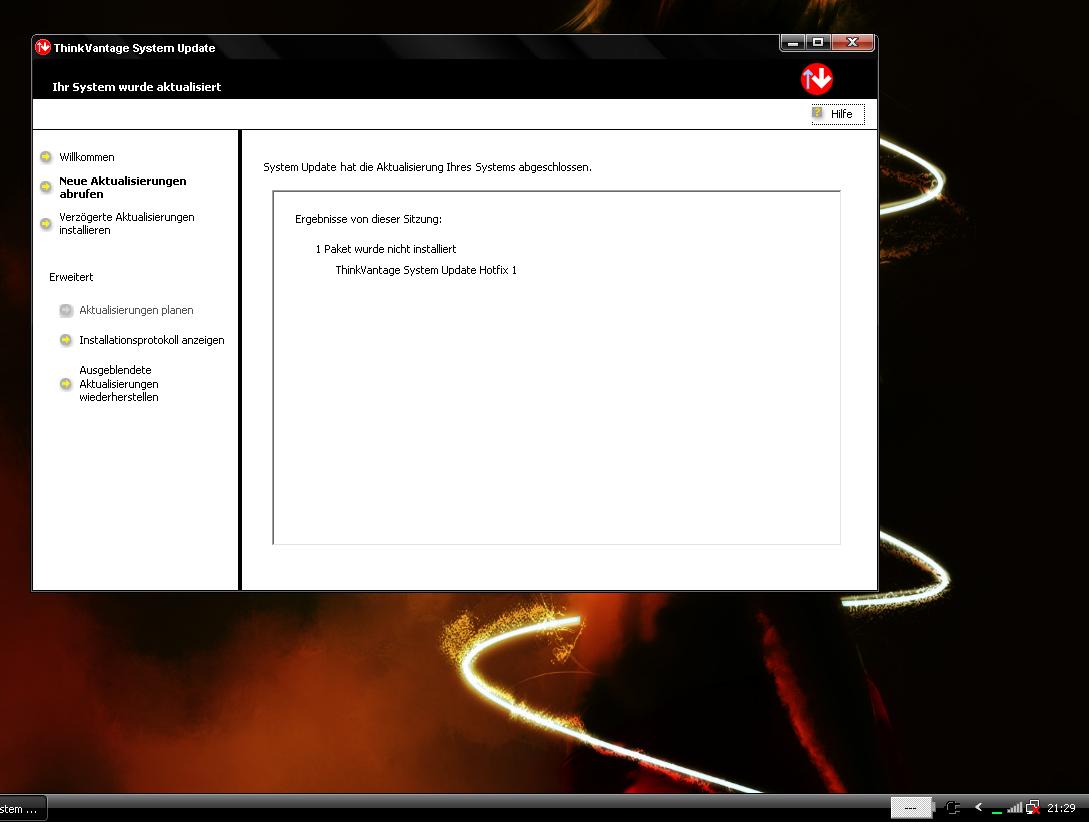Click the yellow arrow beside Willkommen
Image resolution: width=1089 pixels, height=823 pixels.
click(x=46, y=157)
